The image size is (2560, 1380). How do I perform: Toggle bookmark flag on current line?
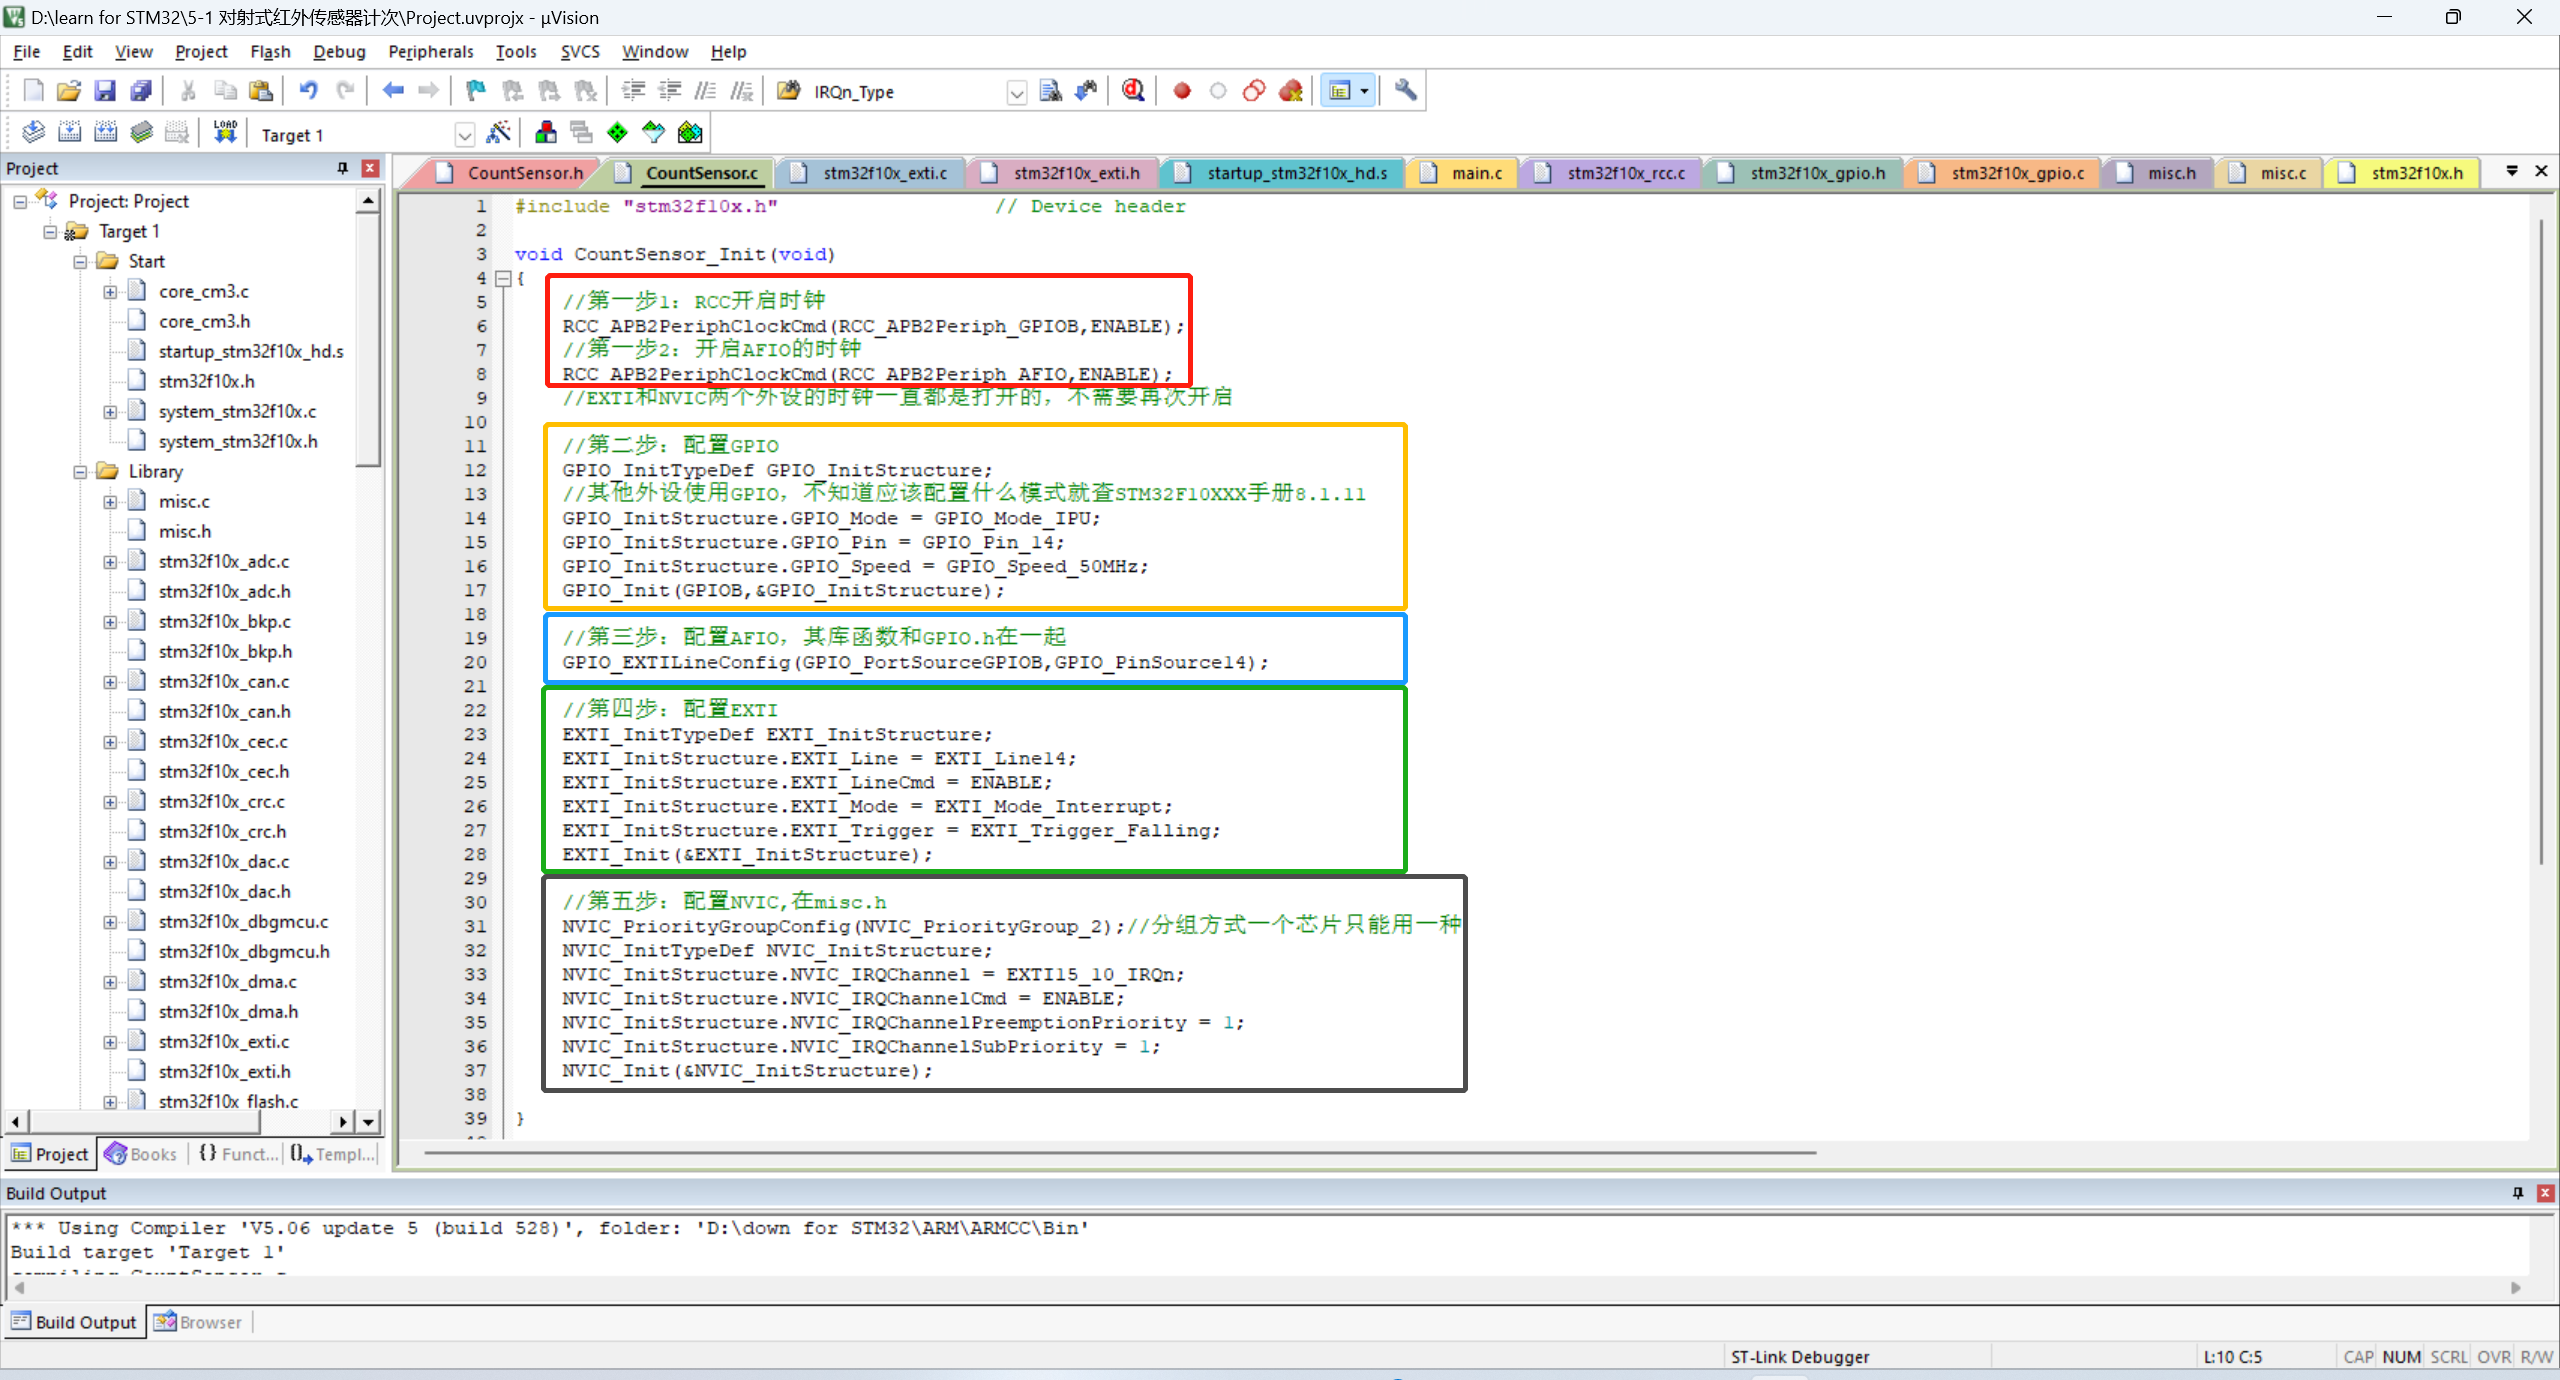click(476, 91)
